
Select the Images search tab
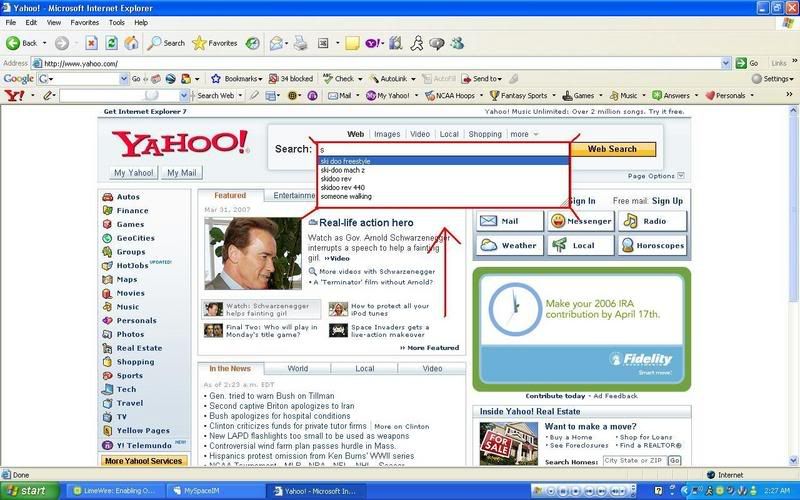[387, 134]
